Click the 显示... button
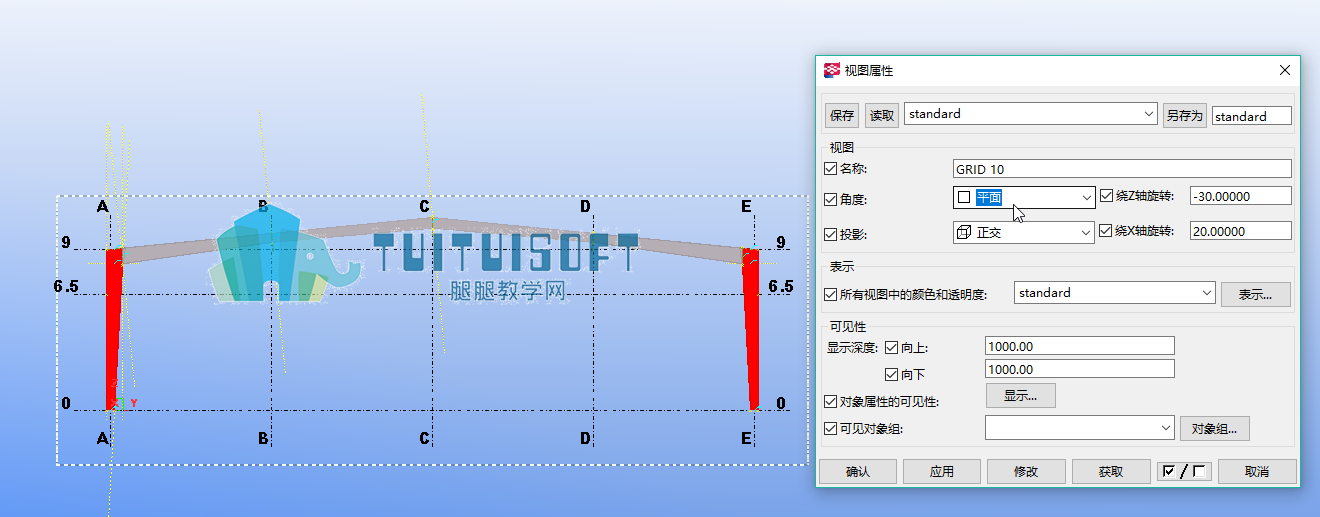This screenshot has height=517, width=1320. point(1021,396)
